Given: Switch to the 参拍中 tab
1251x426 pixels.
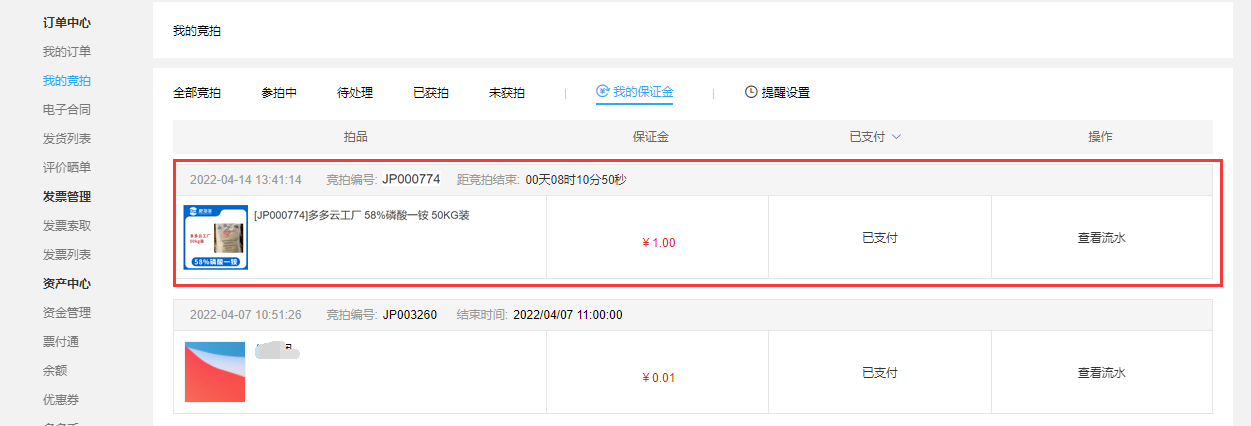Looking at the screenshot, I should 279,93.
